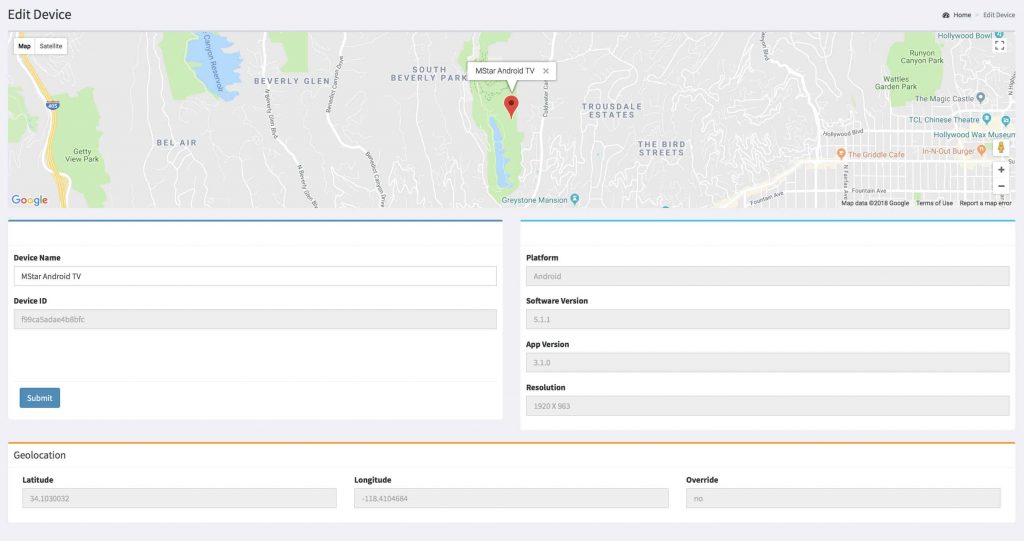The image size is (1024, 541).
Task: Click Edit Device breadcrumb
Action: (x=999, y=15)
